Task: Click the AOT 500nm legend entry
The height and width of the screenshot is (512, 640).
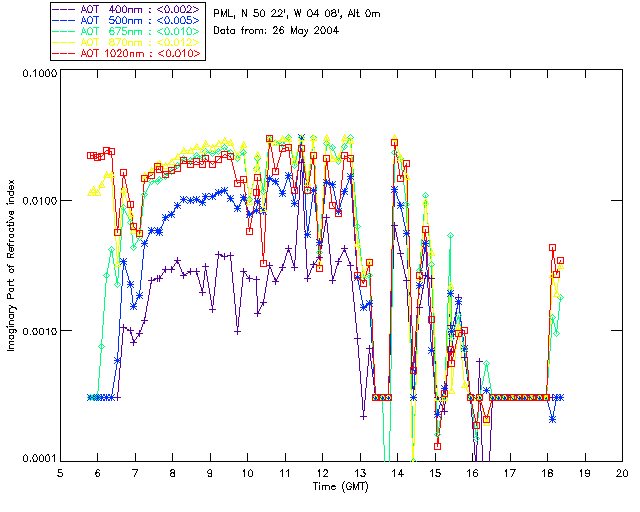Action: (127, 20)
